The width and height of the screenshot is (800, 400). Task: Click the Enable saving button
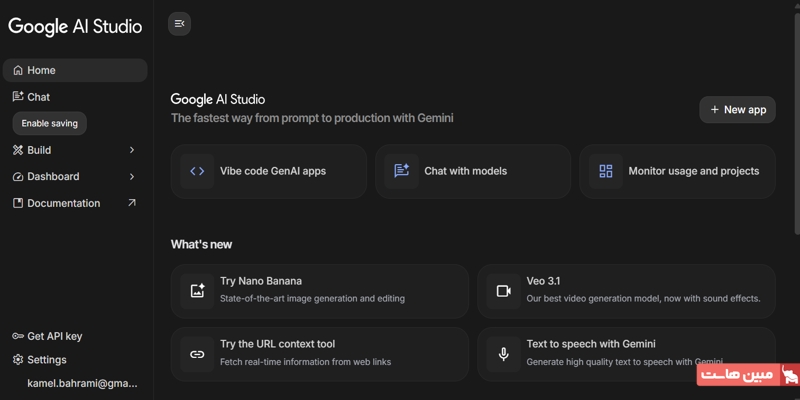(x=49, y=123)
